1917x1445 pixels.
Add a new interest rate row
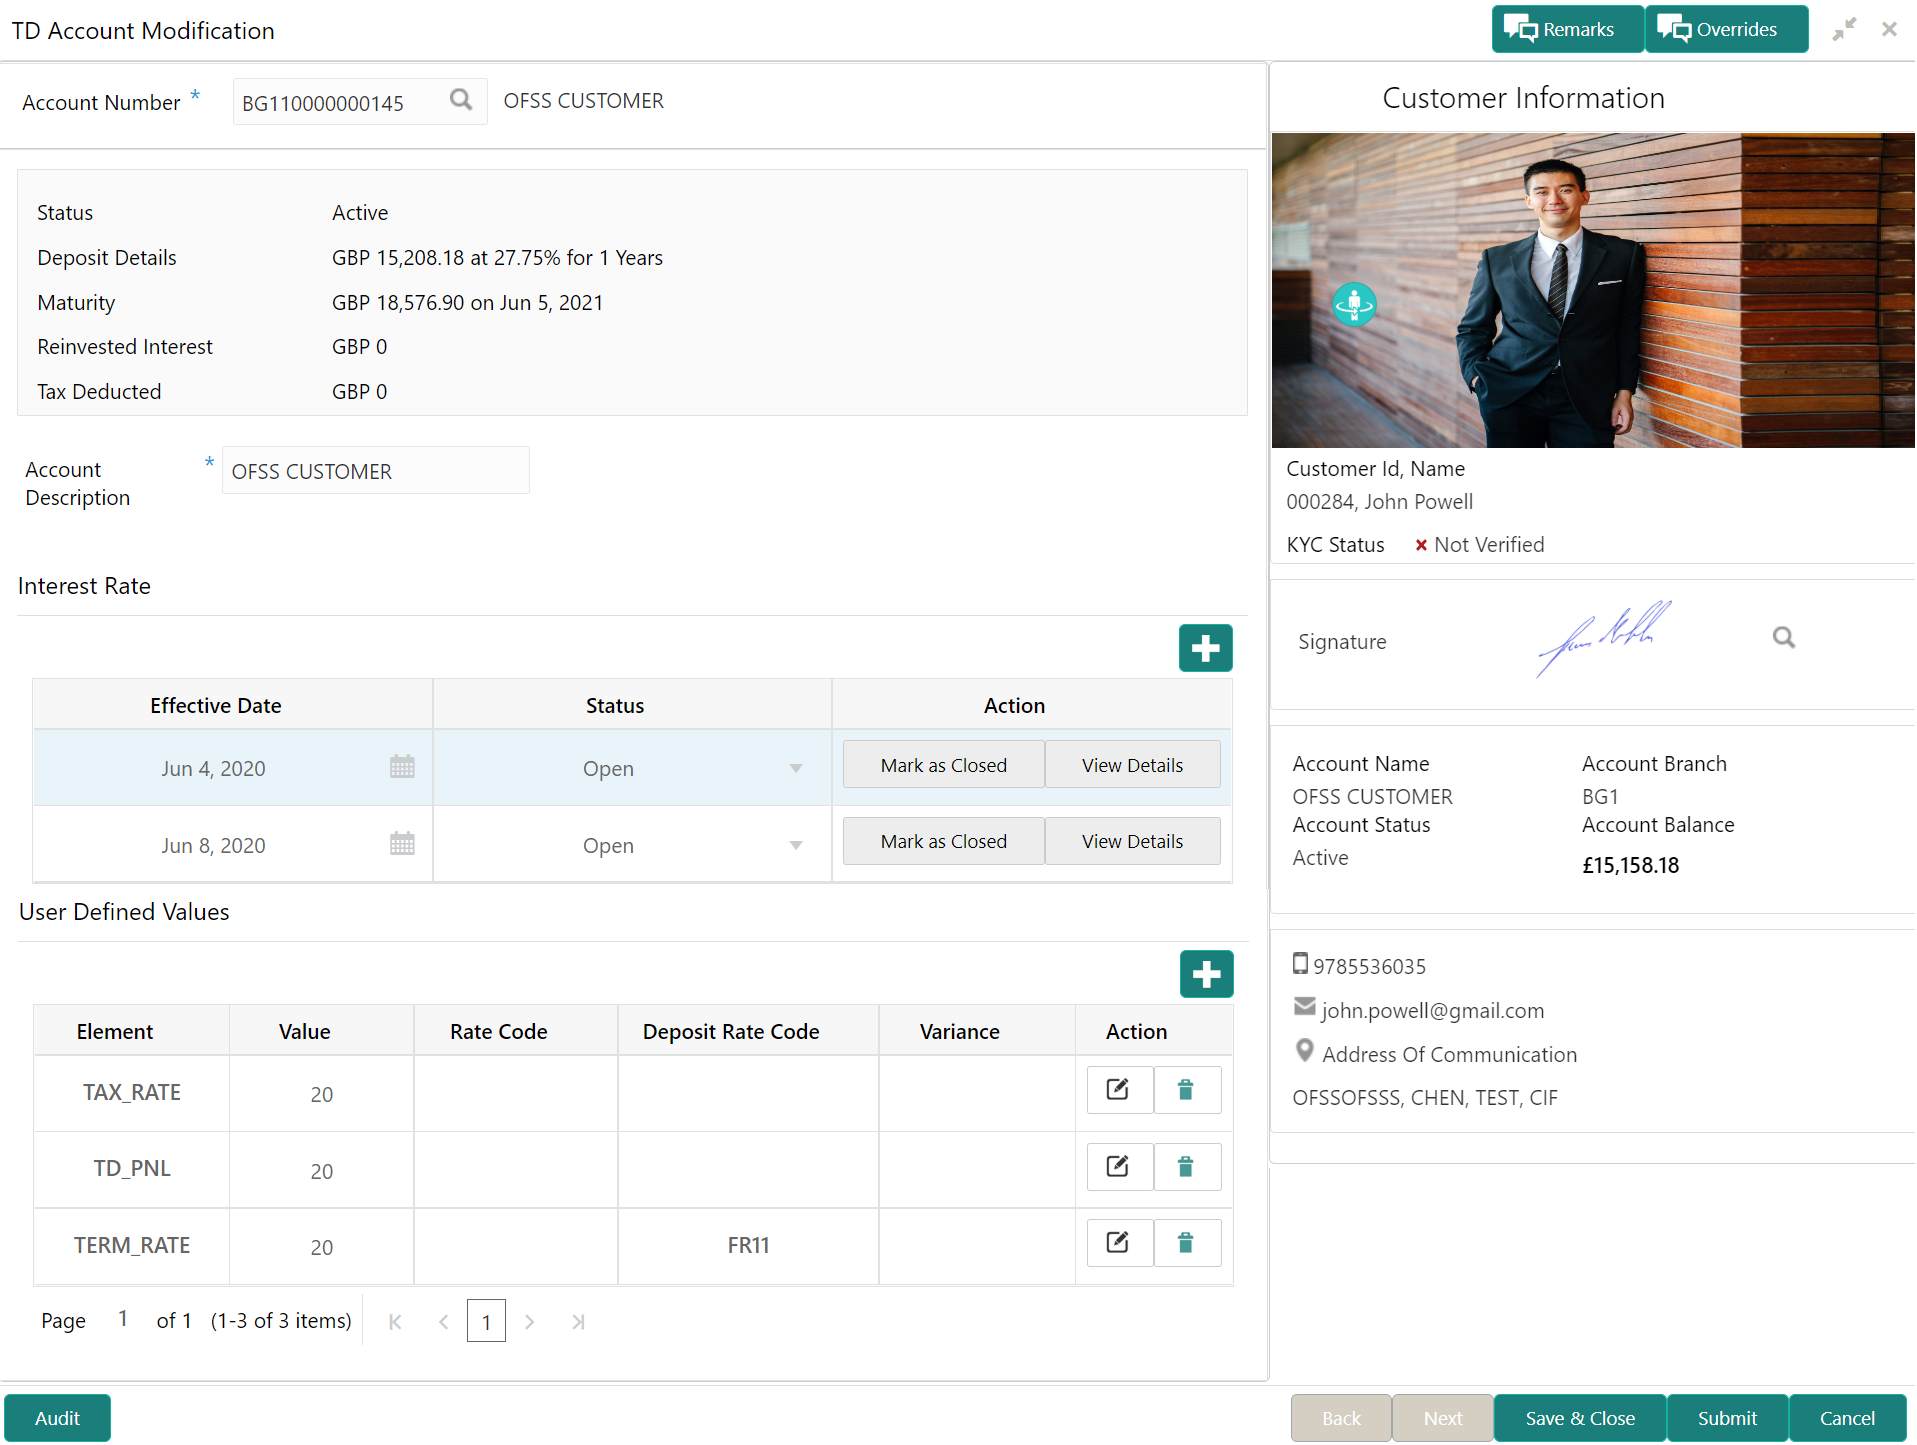pos(1205,648)
